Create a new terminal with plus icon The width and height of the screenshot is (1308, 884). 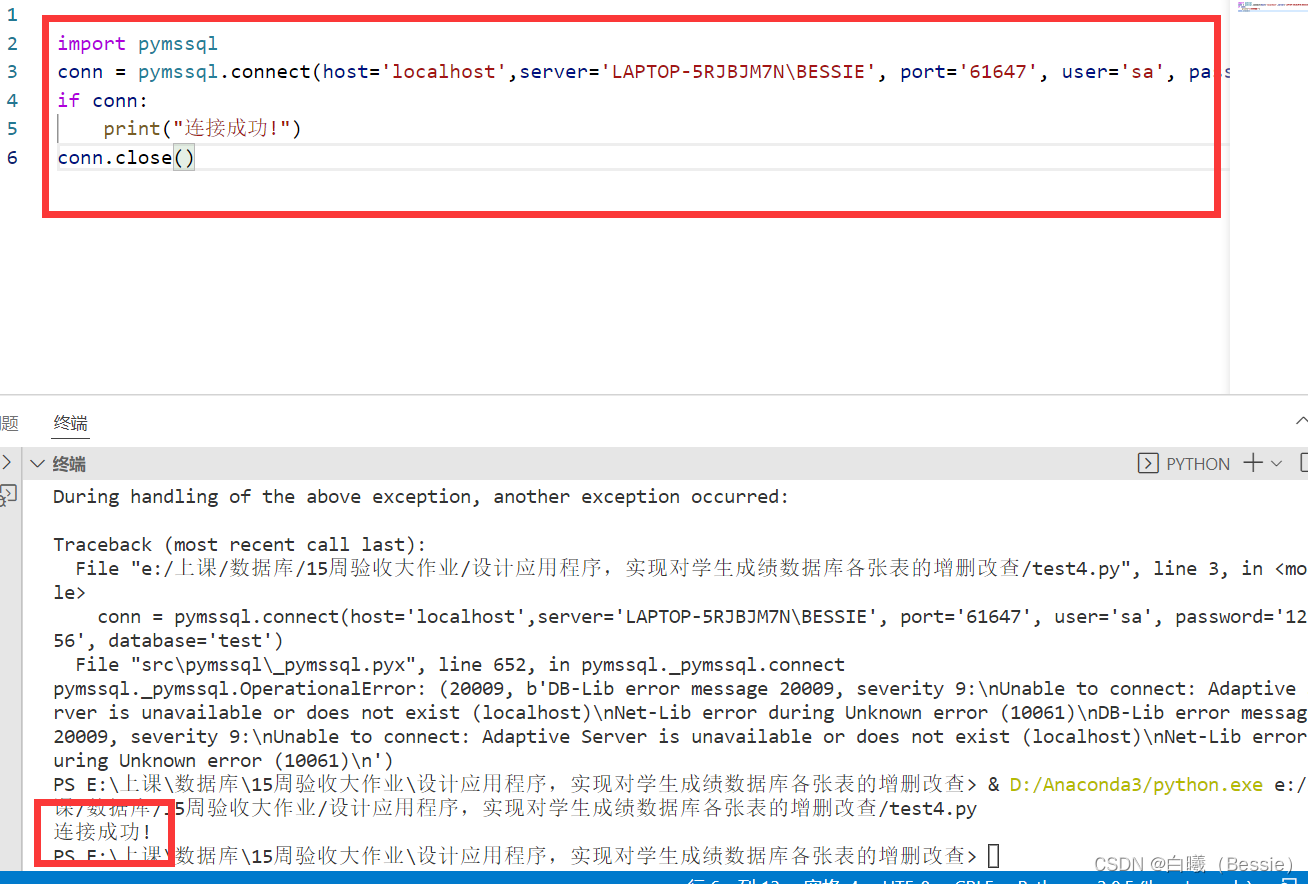(x=1252, y=463)
